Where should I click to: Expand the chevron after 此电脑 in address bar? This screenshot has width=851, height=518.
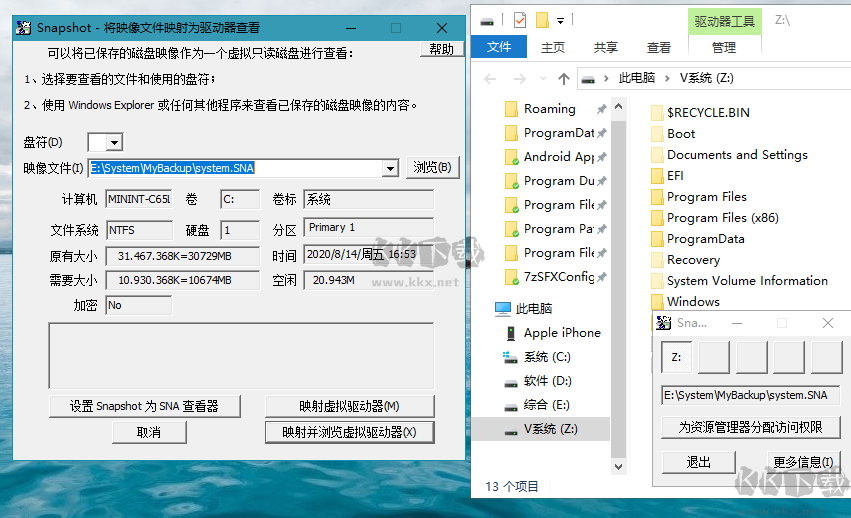tap(668, 79)
